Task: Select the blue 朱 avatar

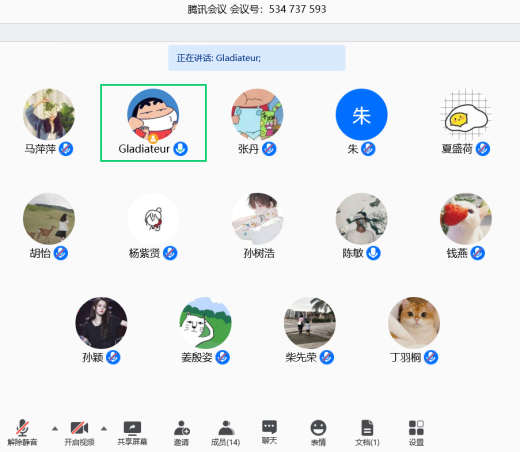Action: click(x=361, y=114)
